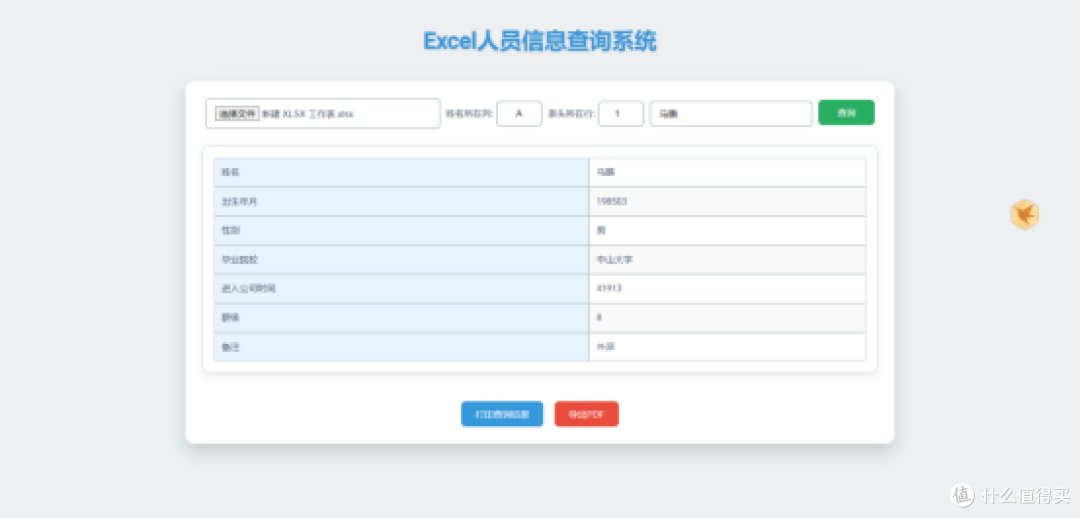The image size is (1080, 518).
Task: Select the 性别 label cell
Action: coord(402,230)
